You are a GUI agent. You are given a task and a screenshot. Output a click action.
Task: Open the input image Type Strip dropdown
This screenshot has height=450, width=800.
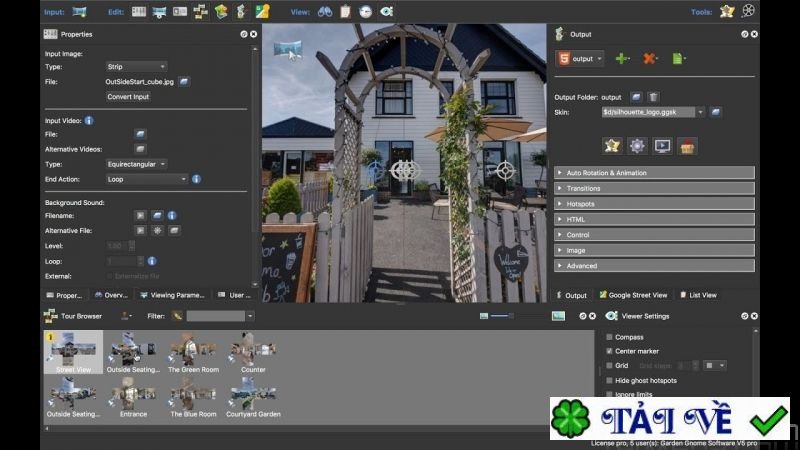pyautogui.click(x=136, y=67)
